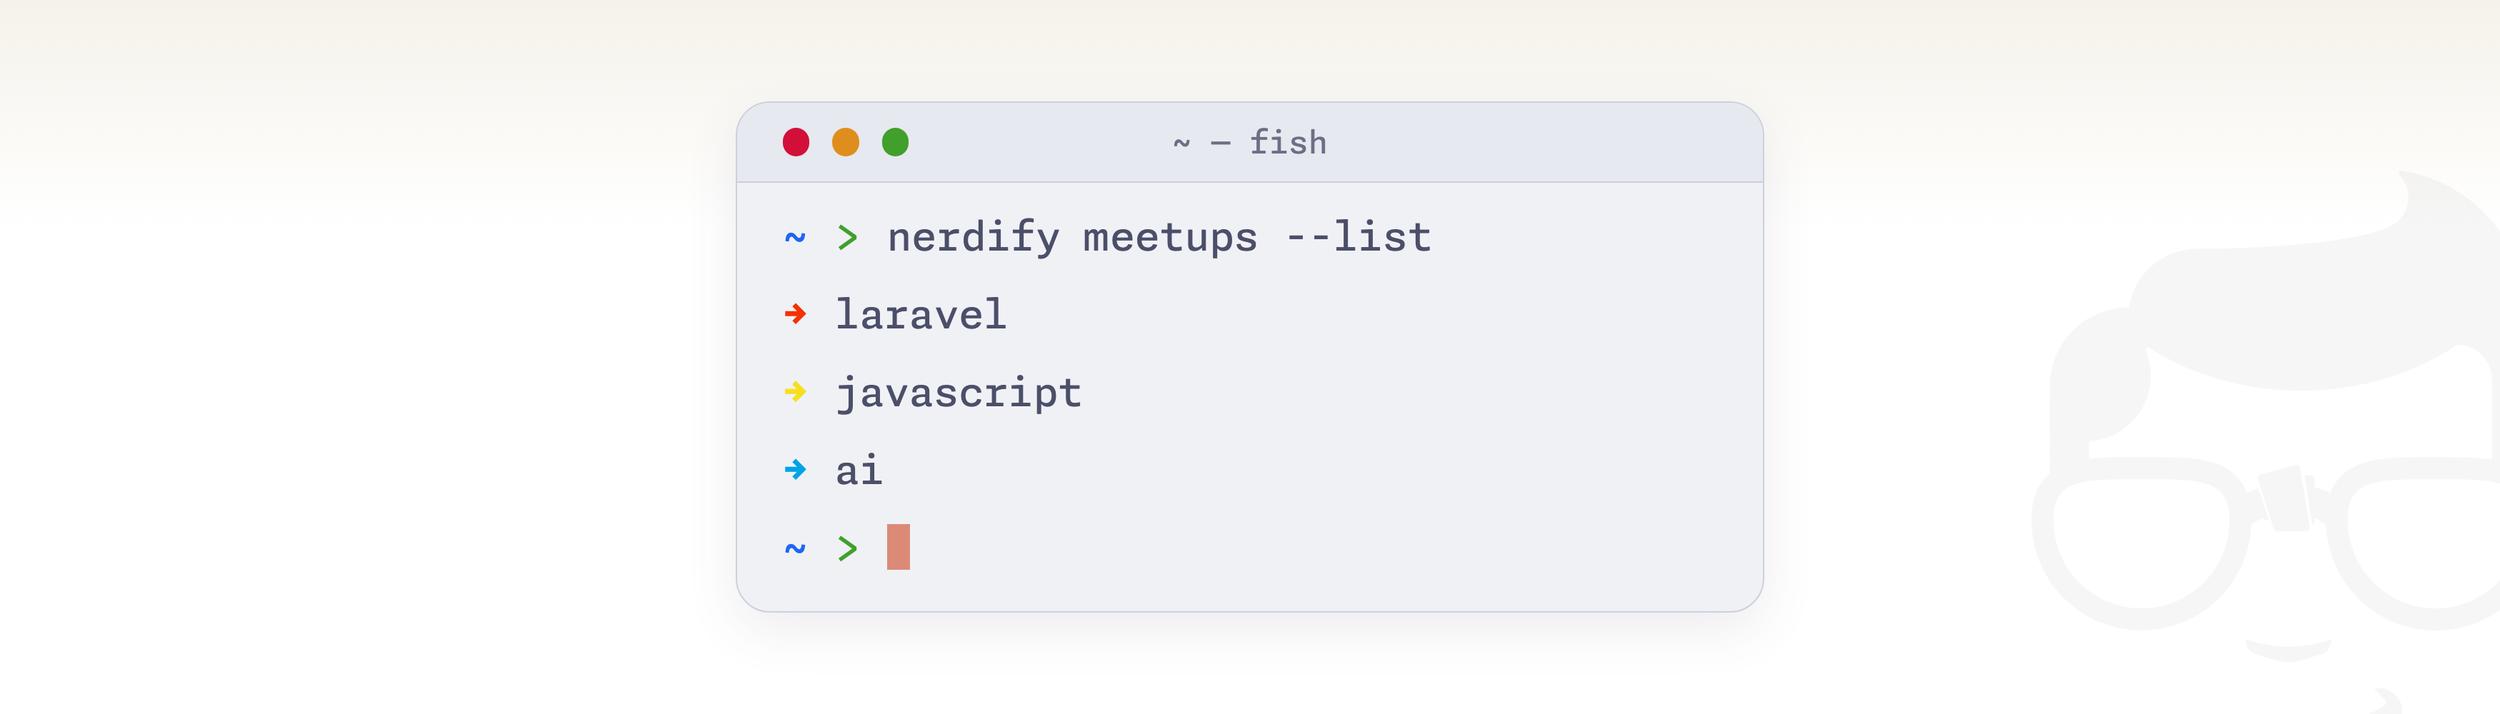Click the green maximize window dot
2500x714 pixels.
[895, 142]
